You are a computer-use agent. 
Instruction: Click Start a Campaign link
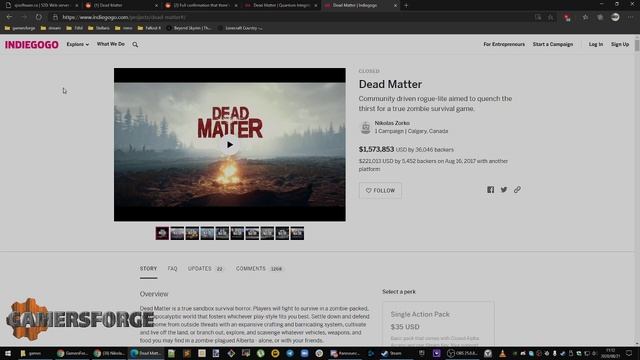click(x=553, y=44)
